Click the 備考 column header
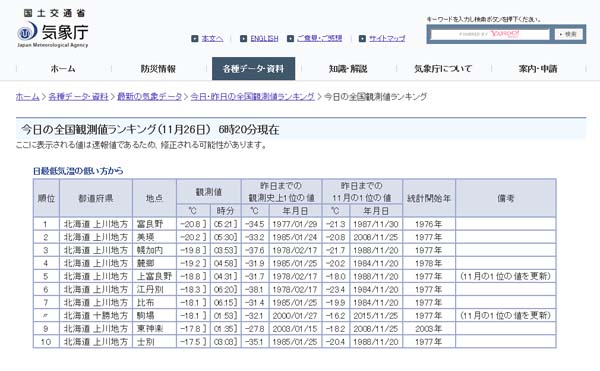Viewport: 600px width, 371px height. click(x=505, y=198)
